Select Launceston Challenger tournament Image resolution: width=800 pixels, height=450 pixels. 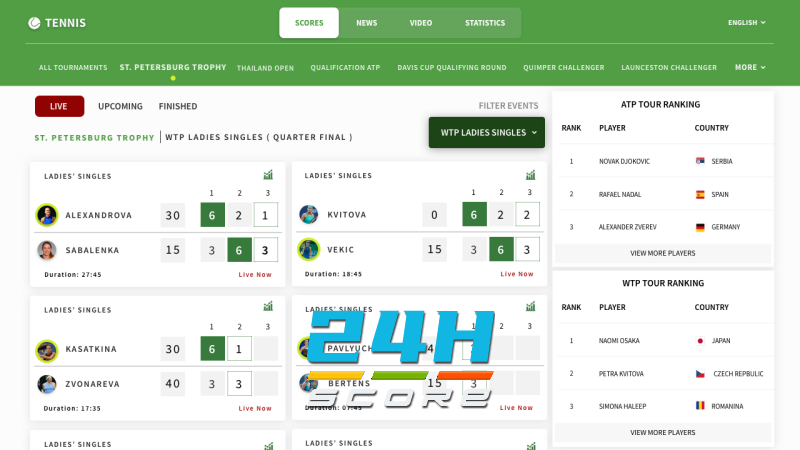point(669,67)
